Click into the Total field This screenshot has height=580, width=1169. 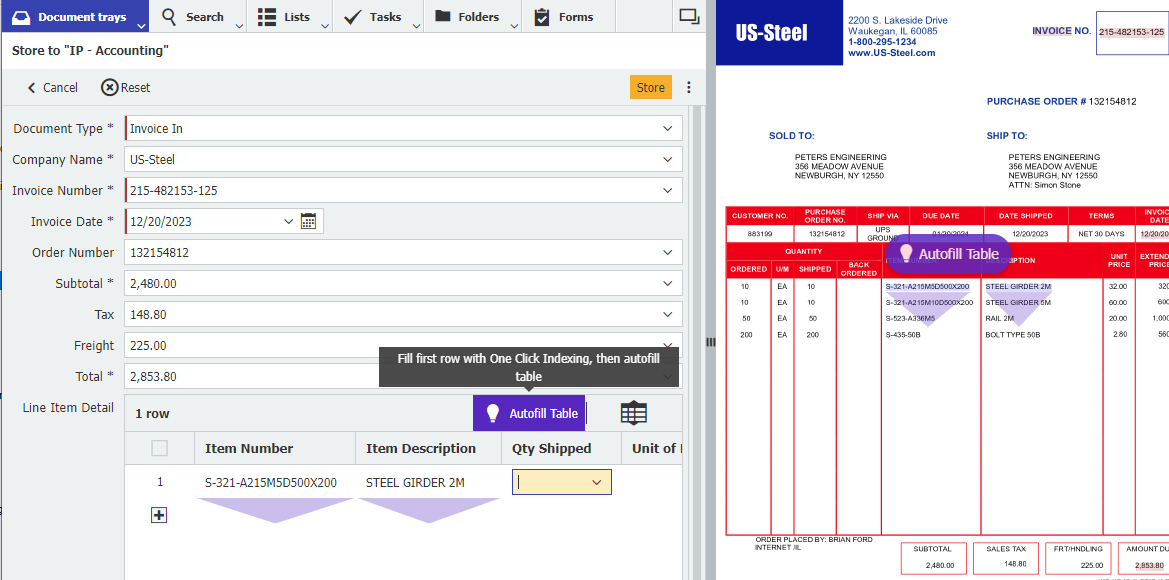pos(403,376)
